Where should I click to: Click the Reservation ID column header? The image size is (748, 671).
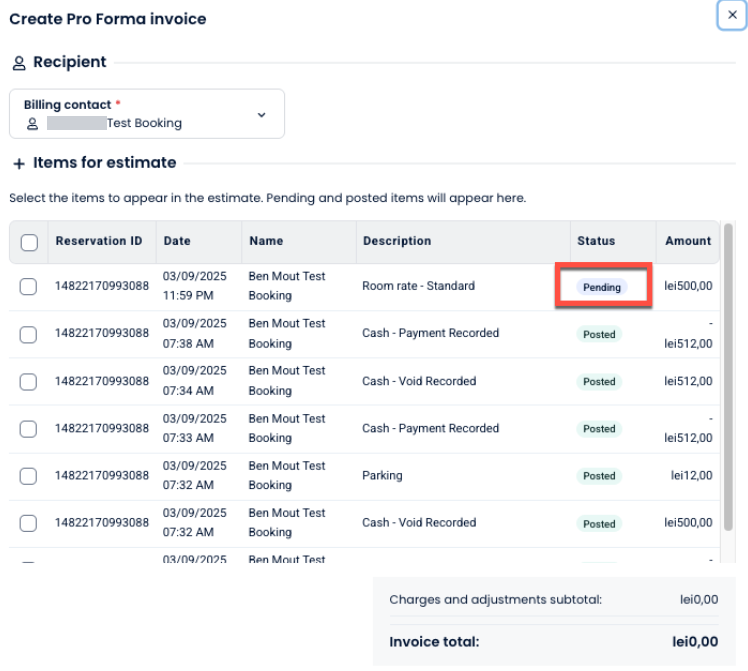point(99,241)
